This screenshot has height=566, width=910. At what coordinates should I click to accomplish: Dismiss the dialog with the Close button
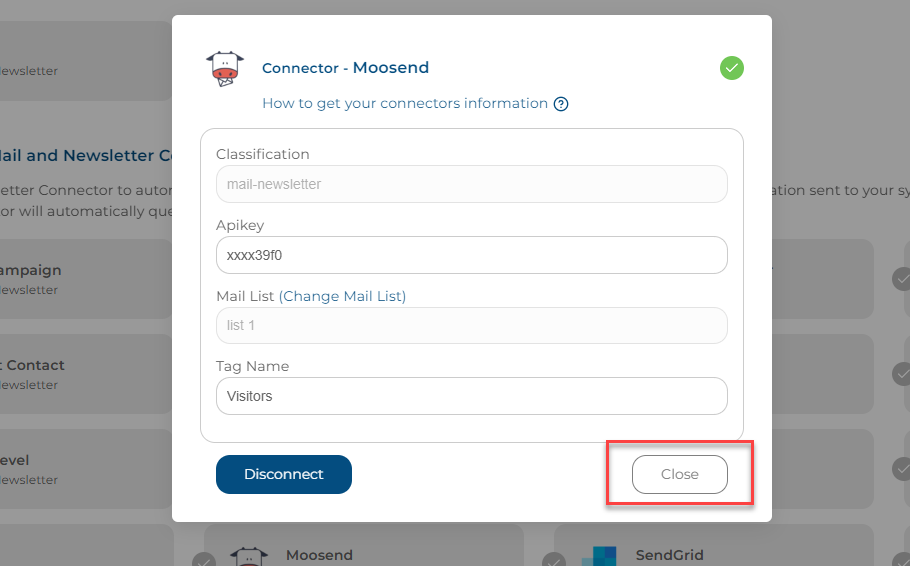click(x=680, y=474)
